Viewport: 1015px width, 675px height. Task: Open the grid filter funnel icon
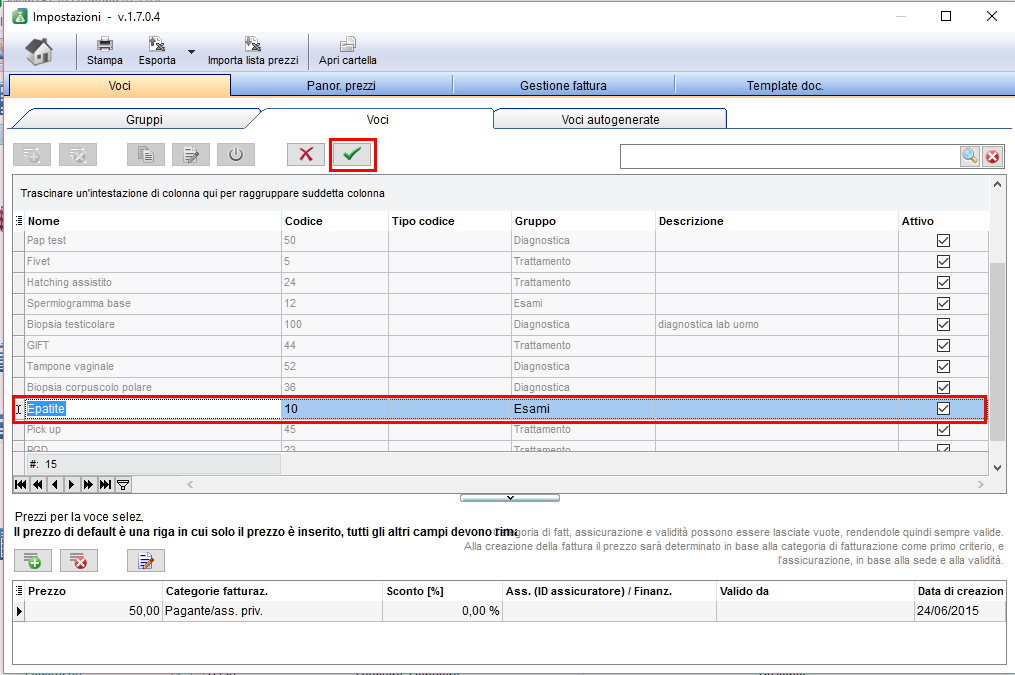122,484
